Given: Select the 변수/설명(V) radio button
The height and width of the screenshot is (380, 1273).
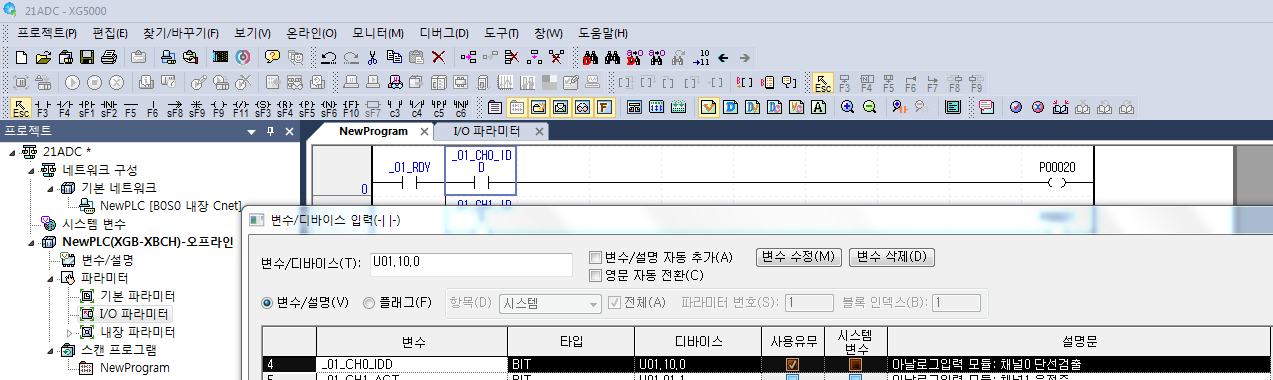Looking at the screenshot, I should pyautogui.click(x=267, y=302).
